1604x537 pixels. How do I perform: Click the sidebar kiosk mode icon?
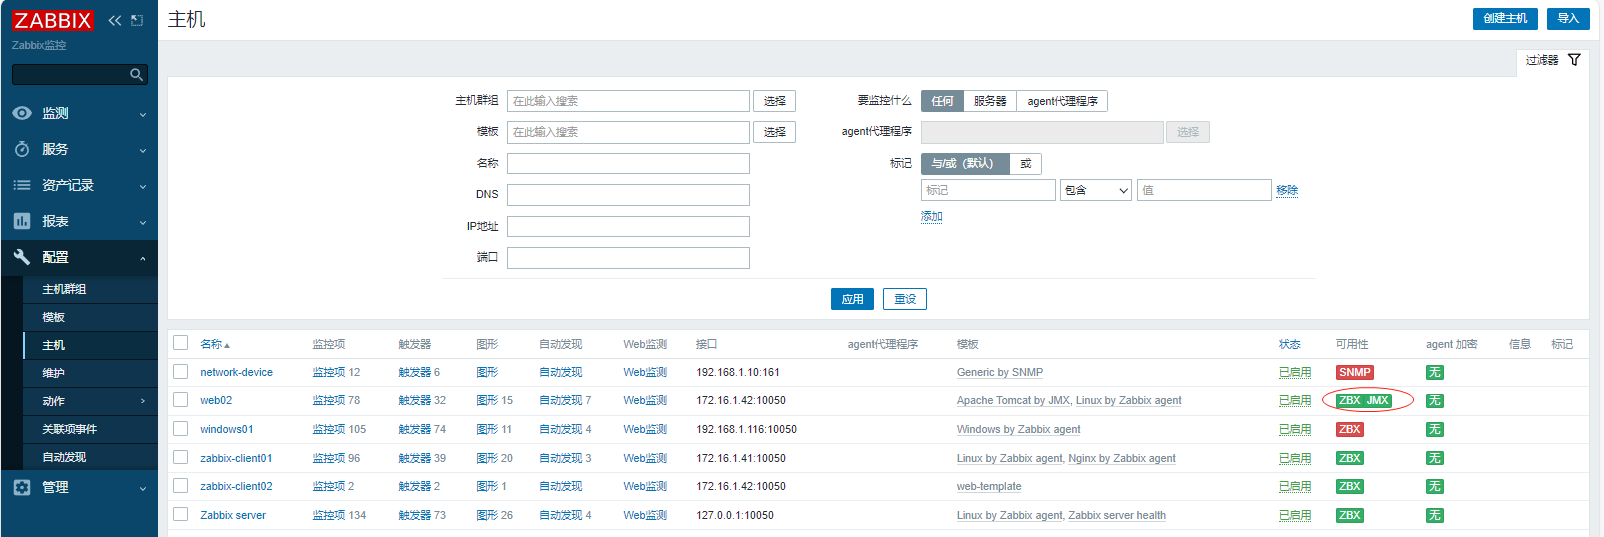click(137, 20)
